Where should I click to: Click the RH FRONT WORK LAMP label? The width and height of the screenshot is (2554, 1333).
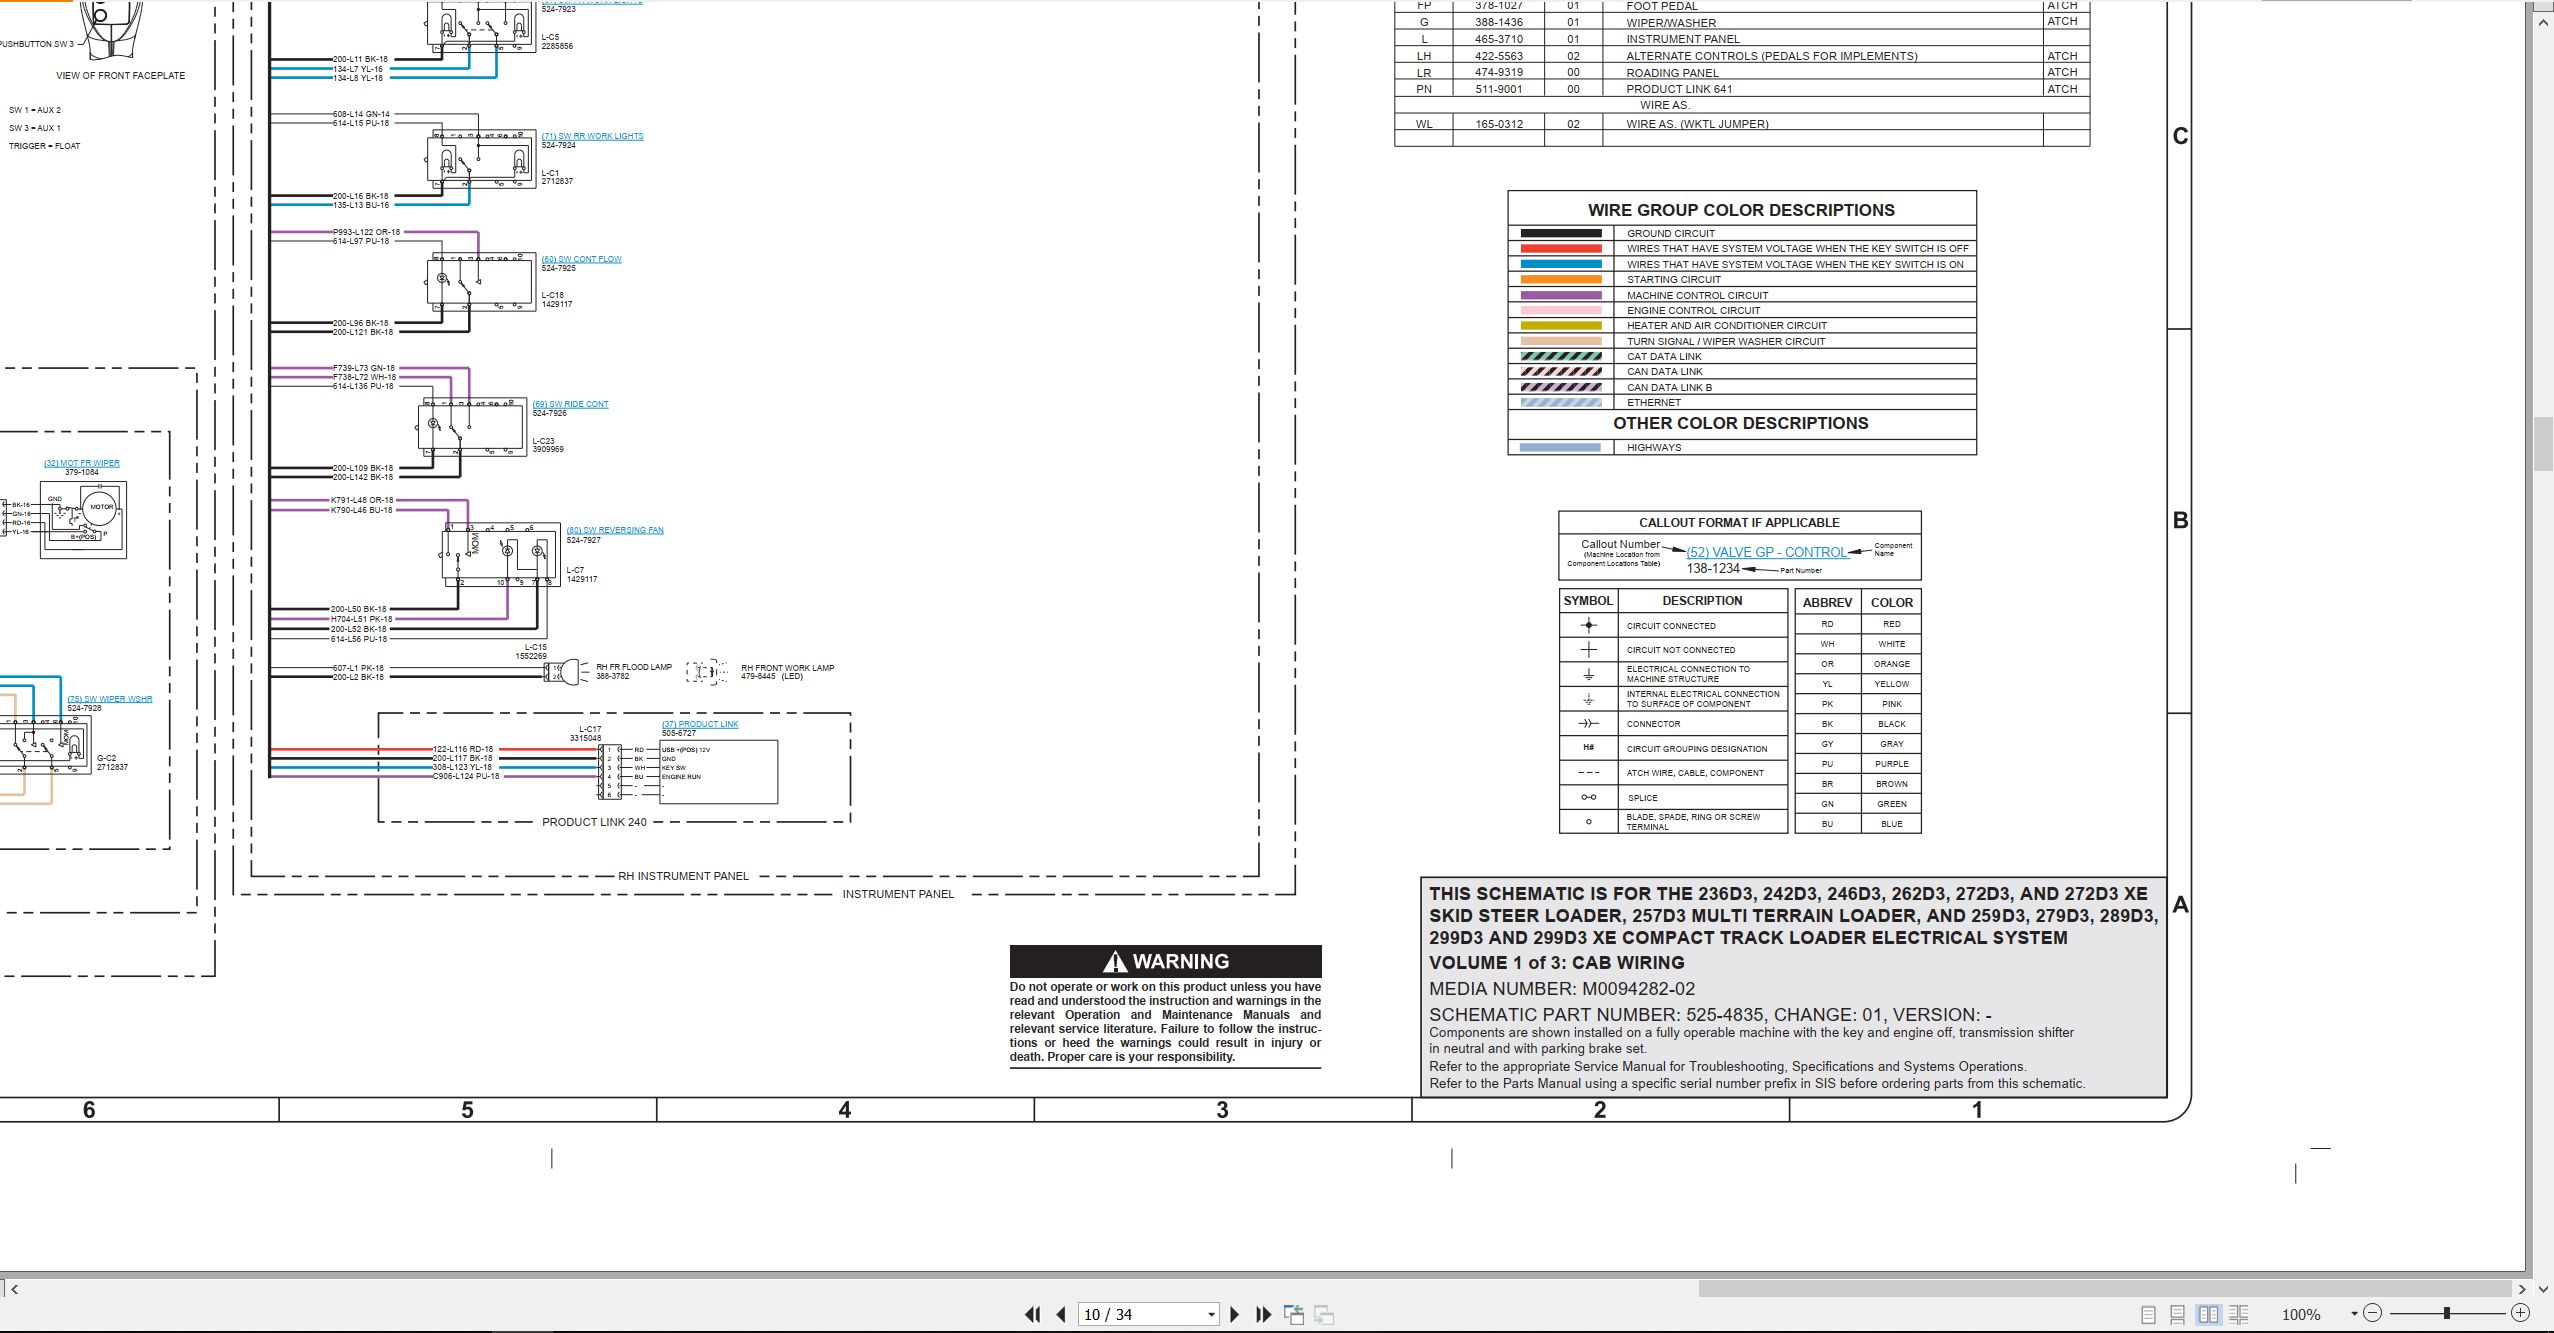pyautogui.click(x=787, y=668)
